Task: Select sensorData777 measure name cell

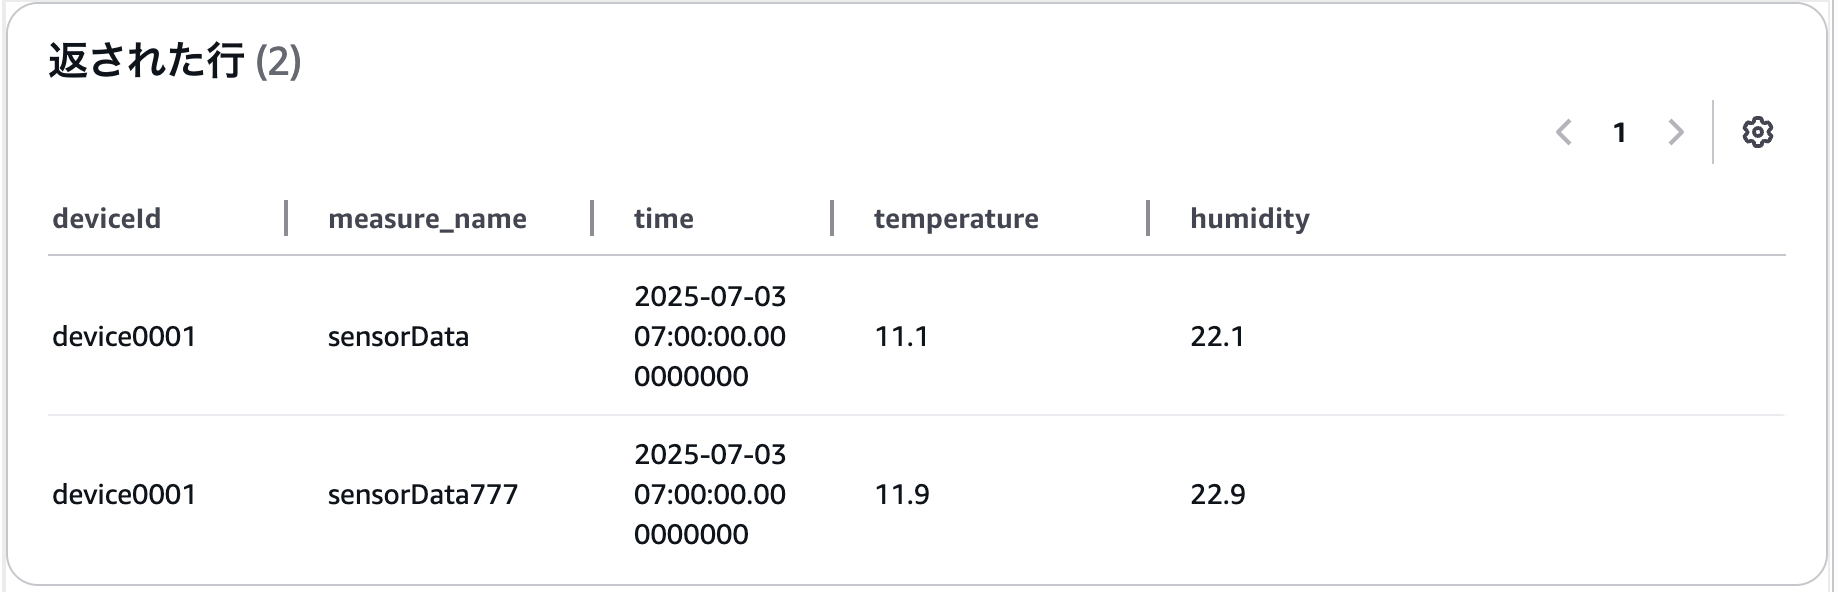Action: coord(423,494)
